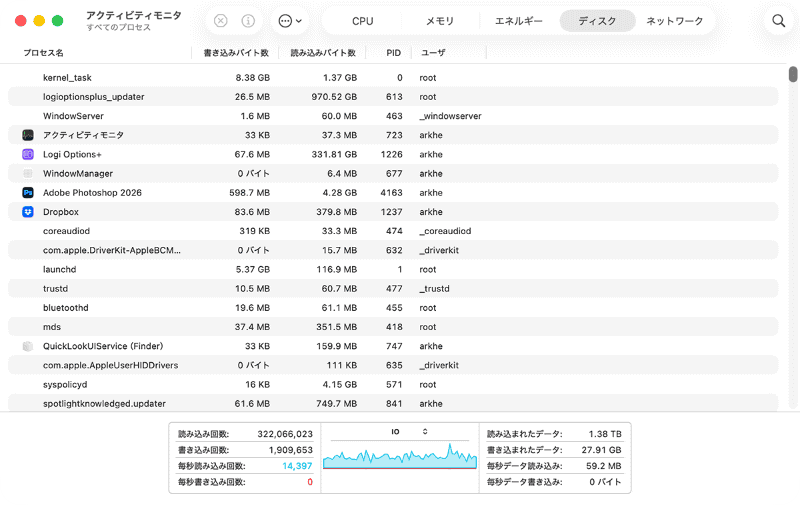Sort by ユーザ column header
The image size is (800, 505).
tap(433, 53)
